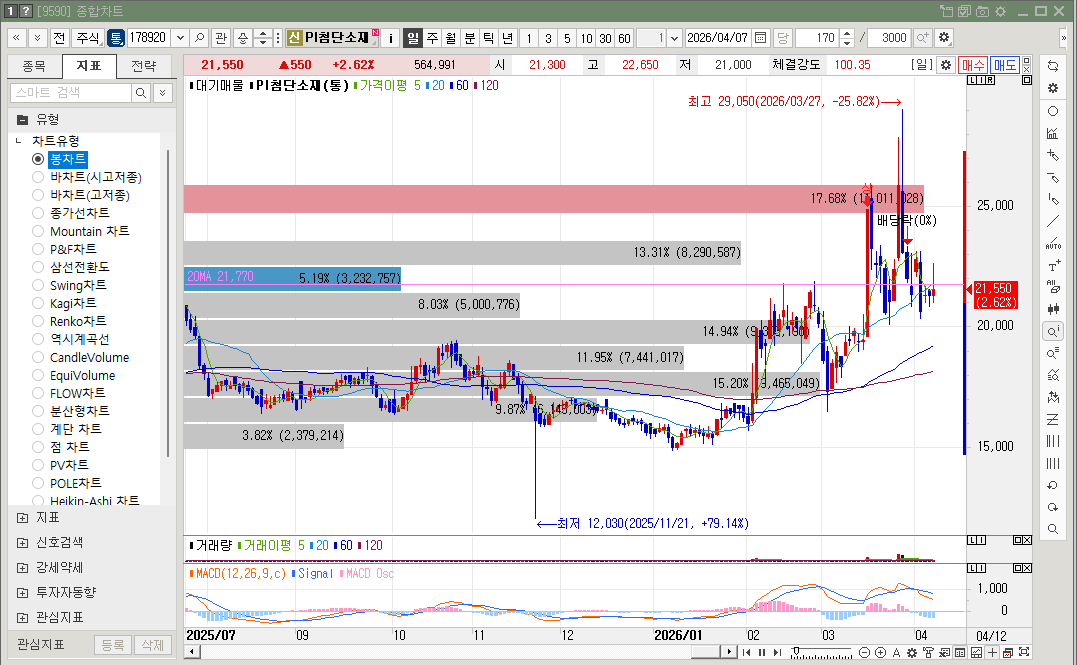Viewport: 1077px width, 665px height.
Task: Click the paint roller style icon
Action: (x=928, y=652)
